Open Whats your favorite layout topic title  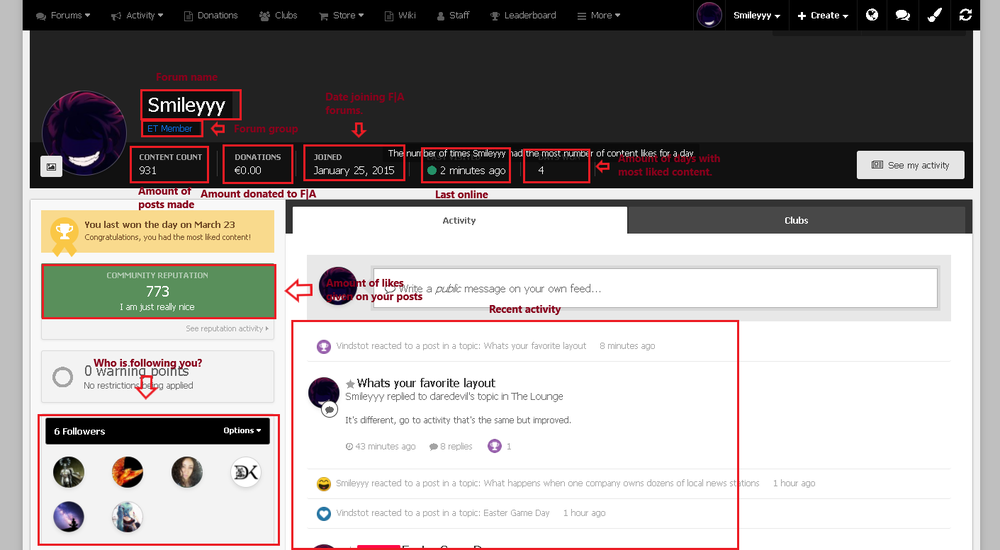[425, 383]
